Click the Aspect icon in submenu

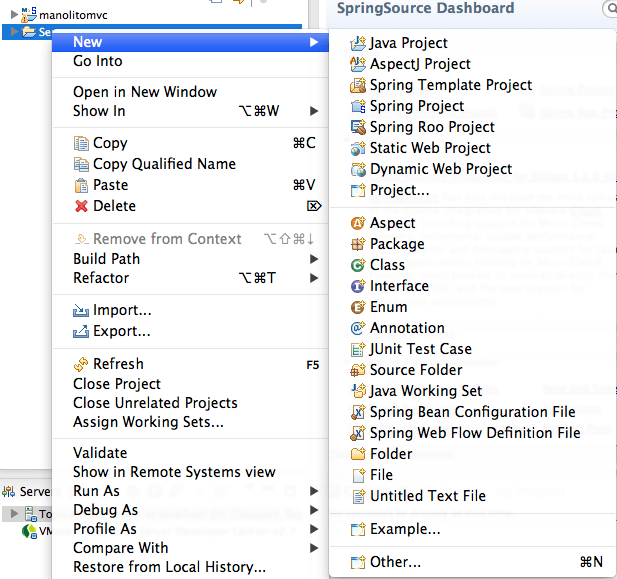point(358,223)
